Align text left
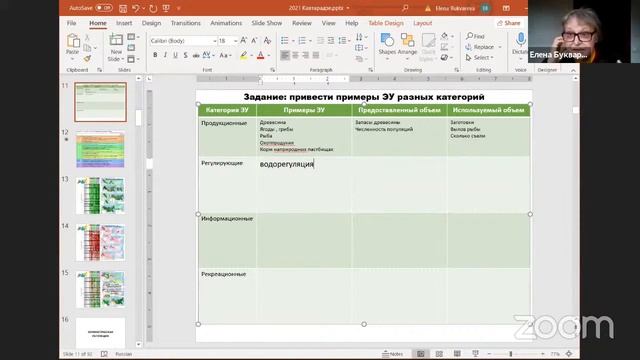Image resolution: width=640 pixels, height=360 pixels. [x=285, y=55]
